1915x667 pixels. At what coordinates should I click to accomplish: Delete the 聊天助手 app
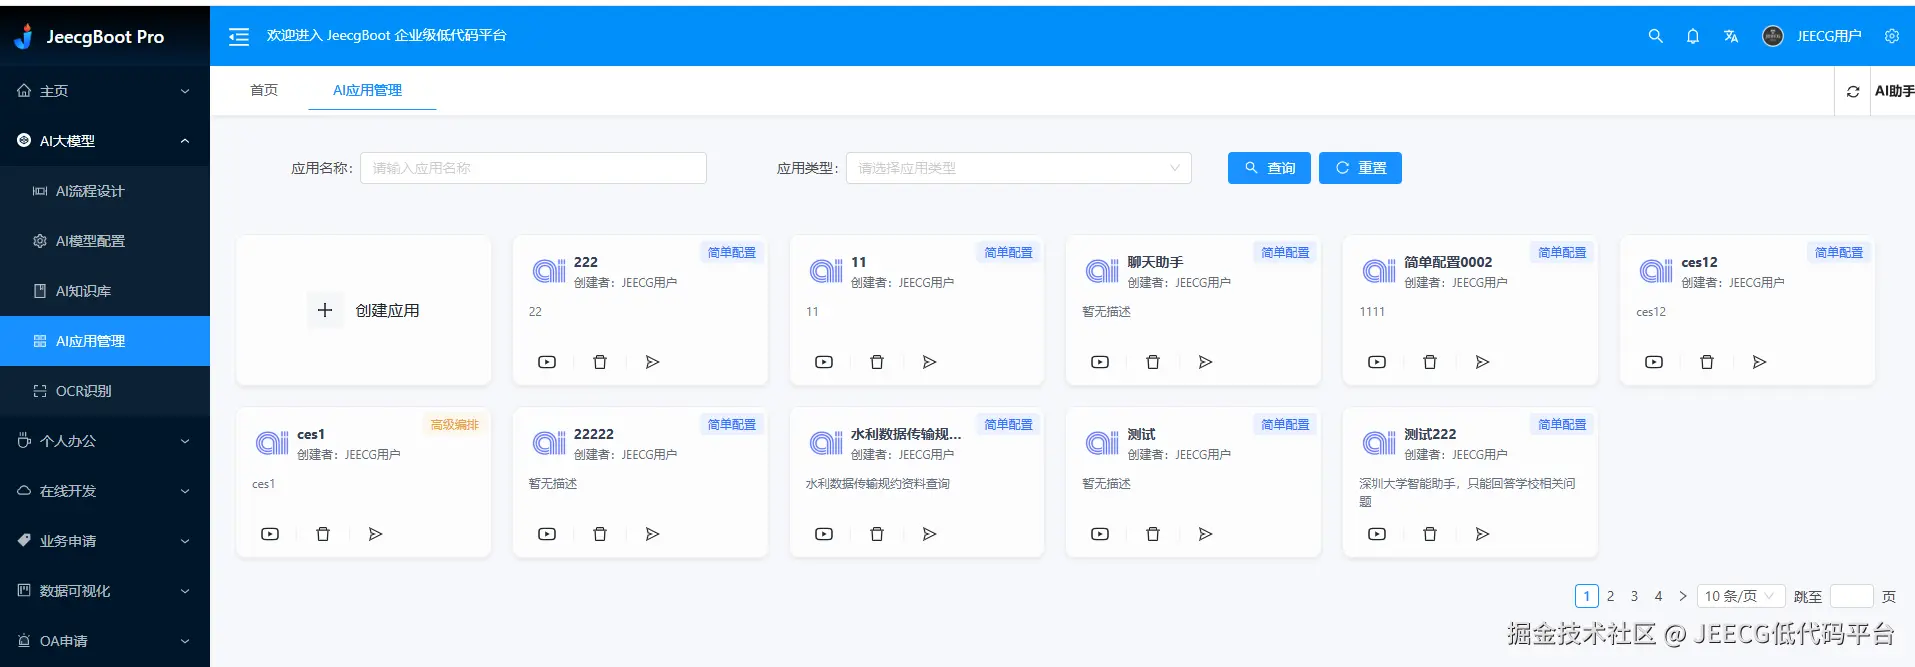click(x=1153, y=362)
